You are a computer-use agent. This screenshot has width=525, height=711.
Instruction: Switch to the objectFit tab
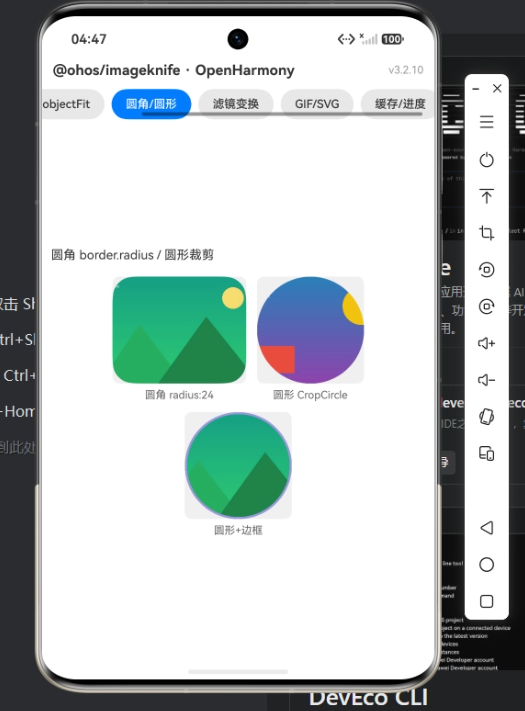[x=72, y=104]
